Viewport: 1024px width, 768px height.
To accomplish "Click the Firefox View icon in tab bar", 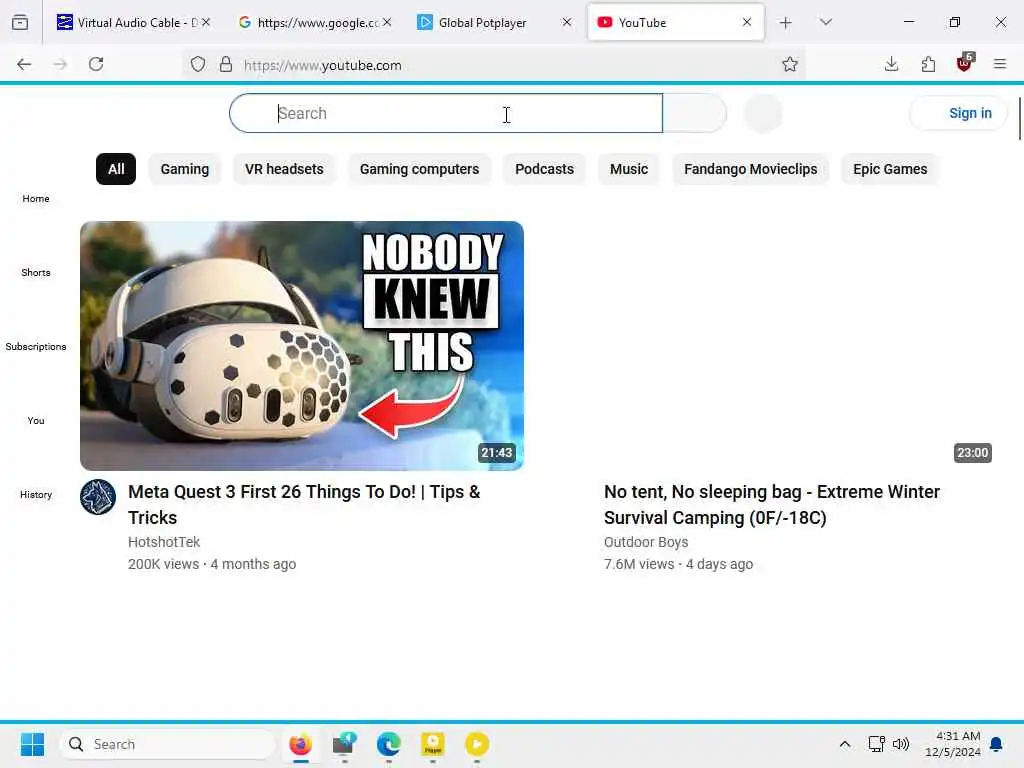I will point(20,22).
